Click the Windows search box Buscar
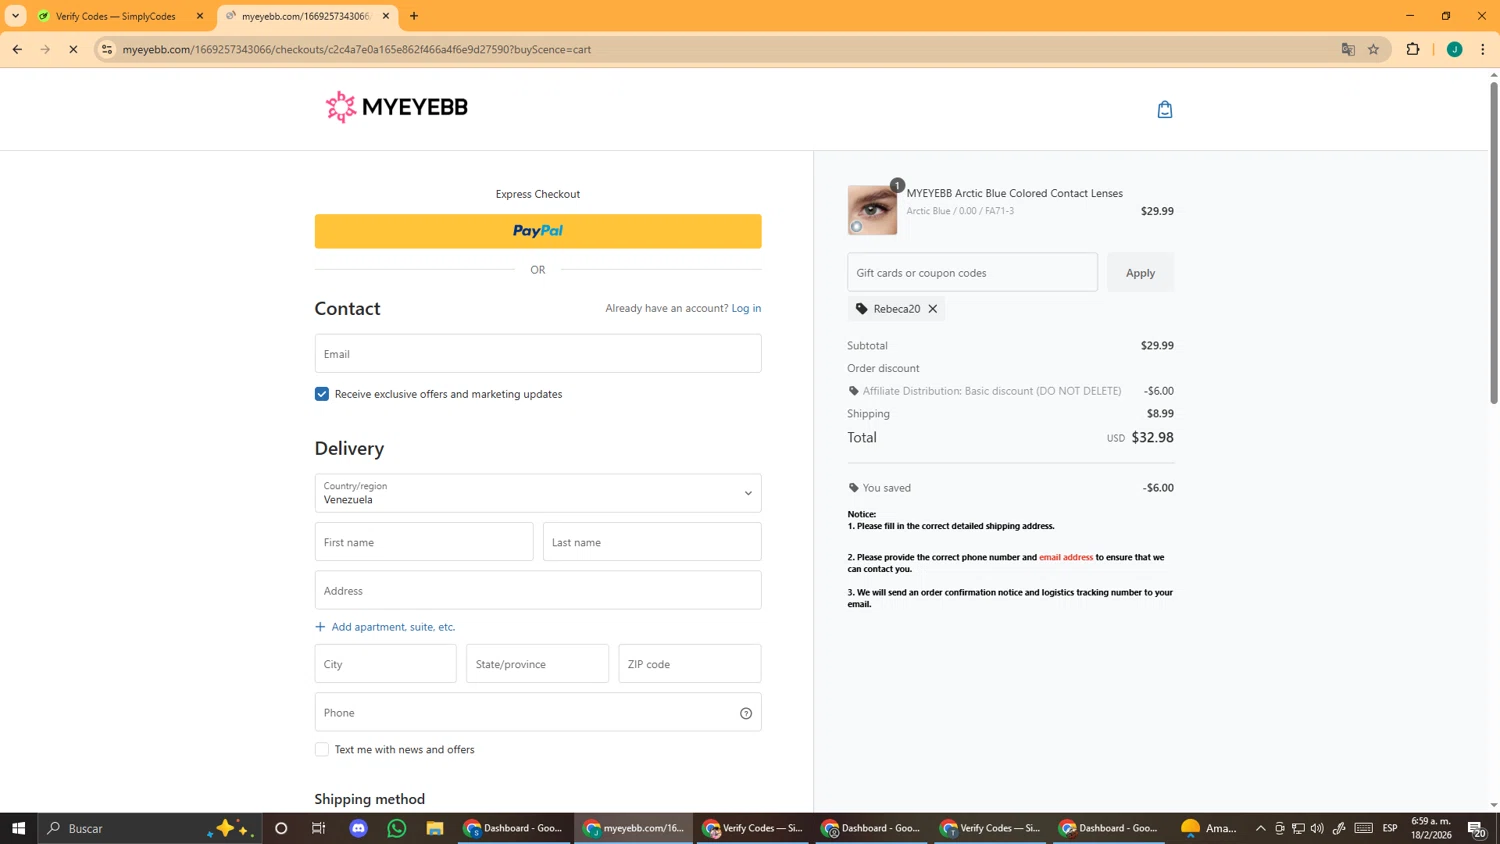This screenshot has height=844, width=1500. 150,828
